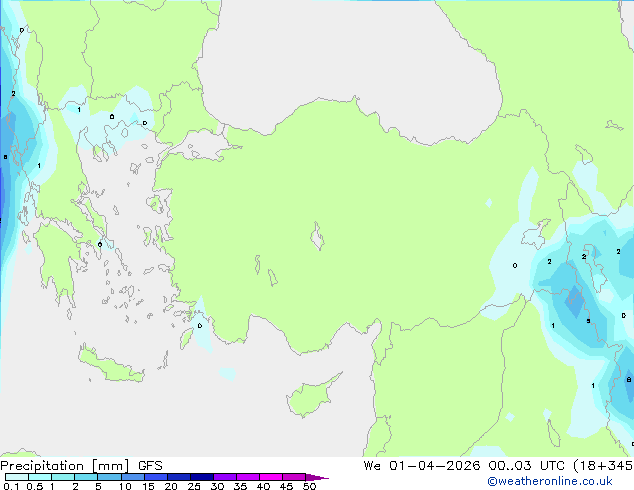The width and height of the screenshot is (634, 490).
Task: Click the '00..03 UTC' time range text
Action: pyautogui.click(x=526, y=466)
